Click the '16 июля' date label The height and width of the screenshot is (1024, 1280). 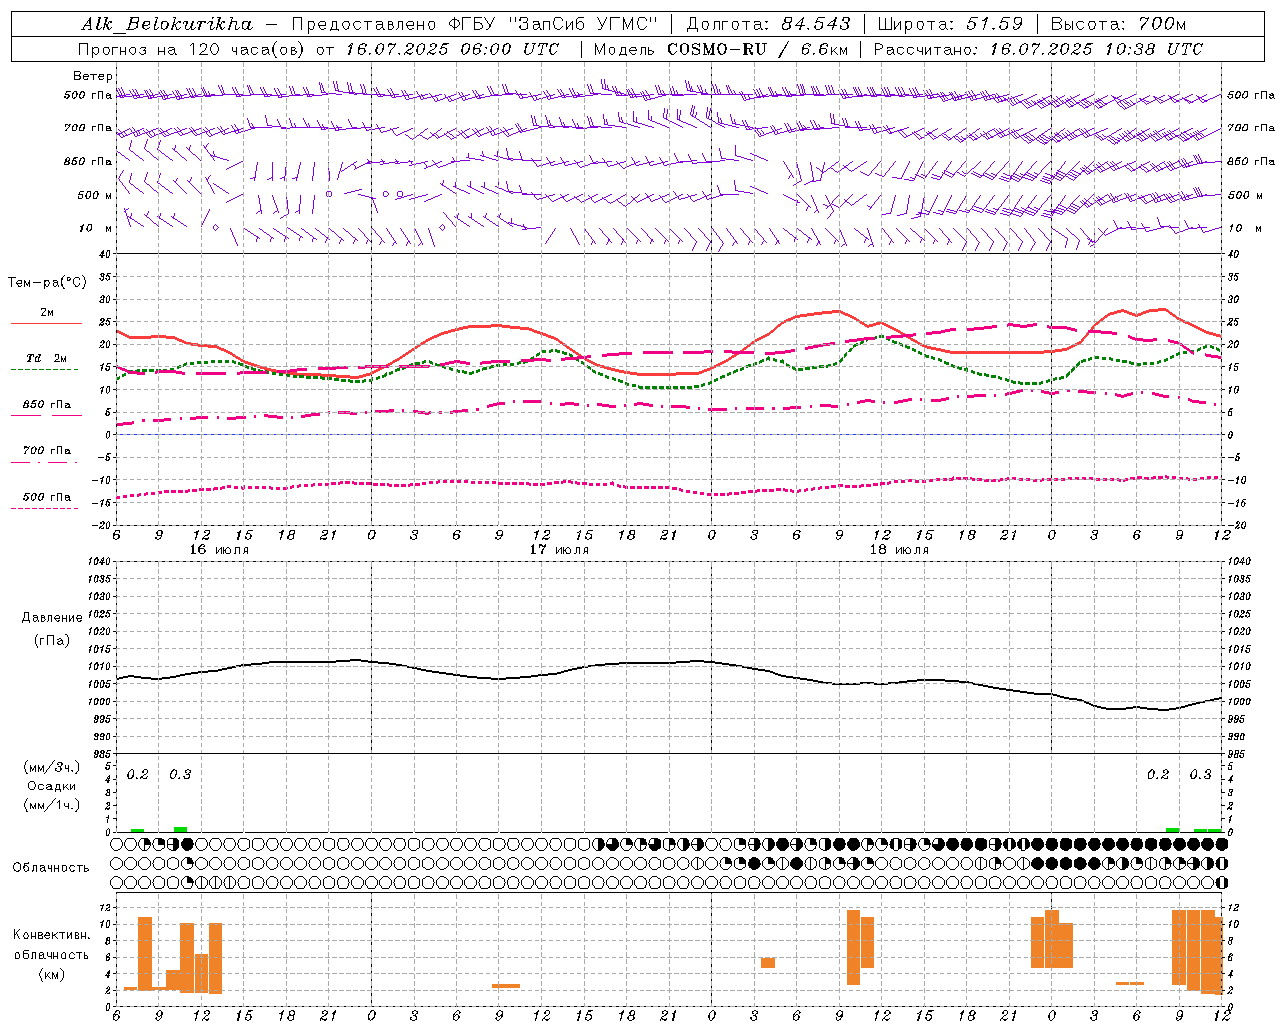[220, 549]
